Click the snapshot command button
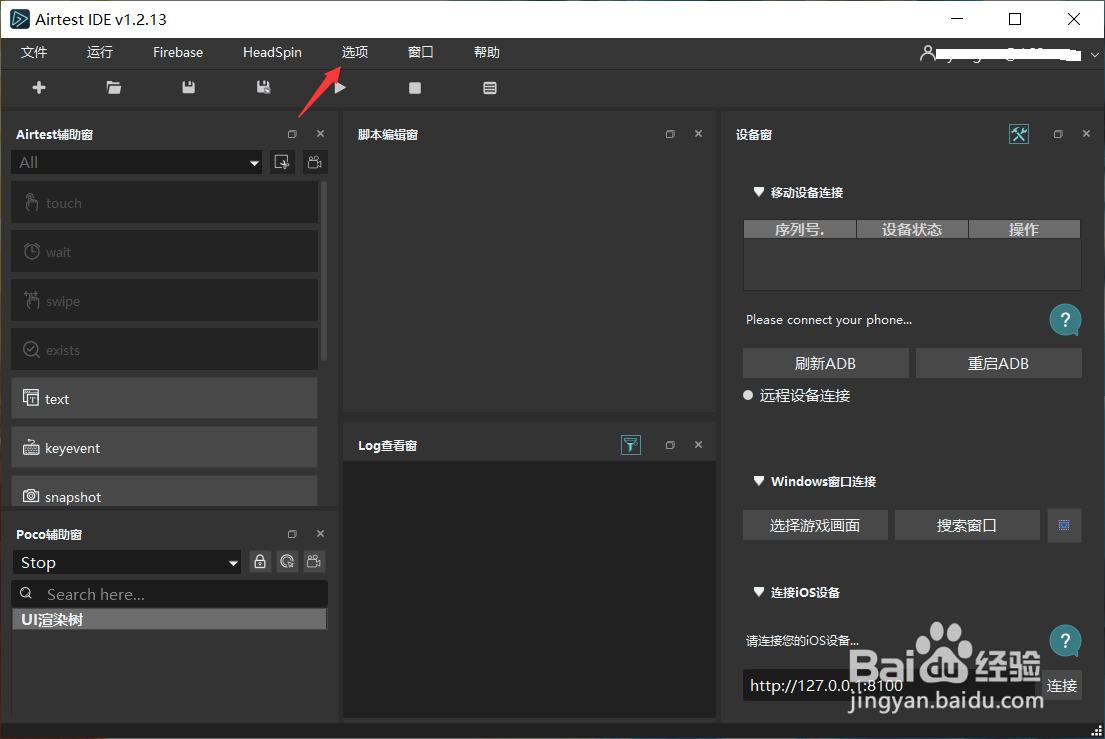The height and width of the screenshot is (739, 1105). (164, 491)
